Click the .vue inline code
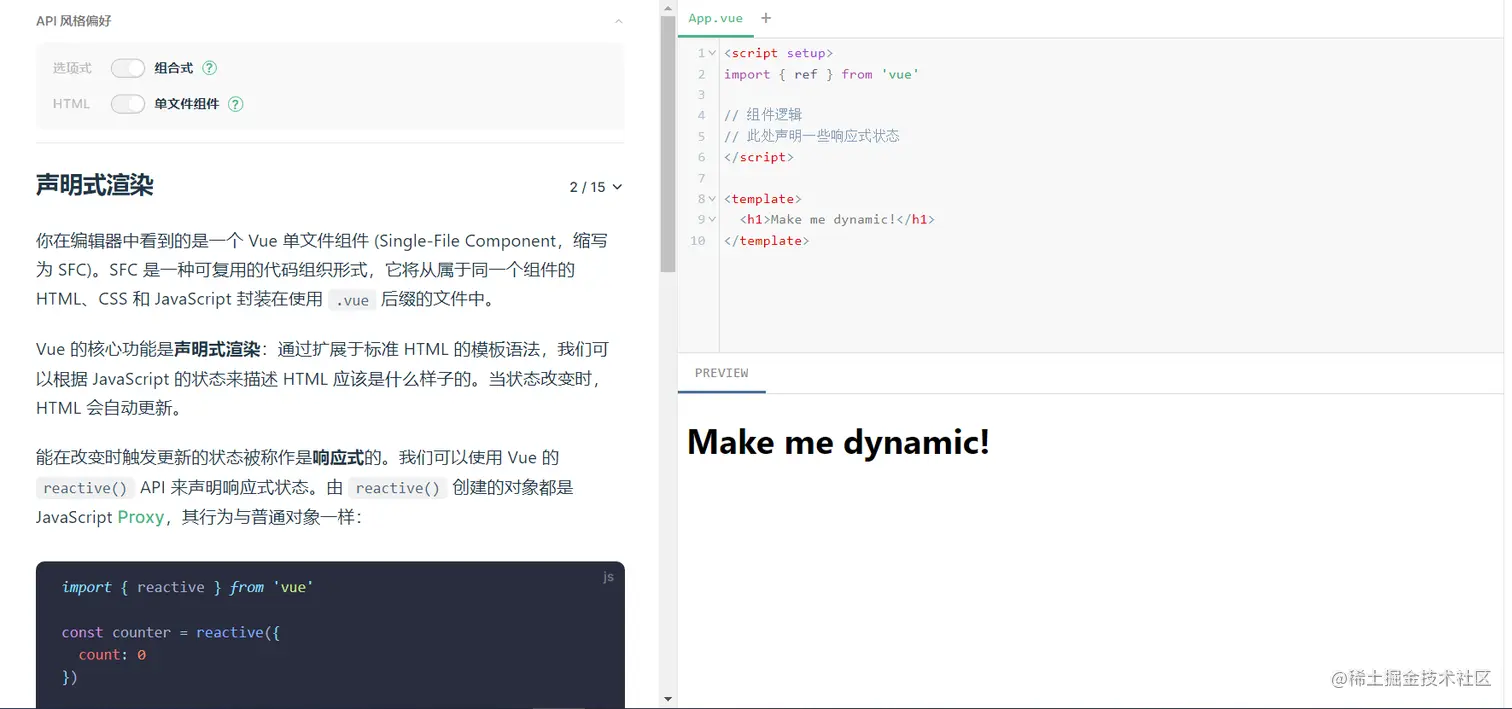Image resolution: width=1512 pixels, height=709 pixels. pyautogui.click(x=352, y=300)
